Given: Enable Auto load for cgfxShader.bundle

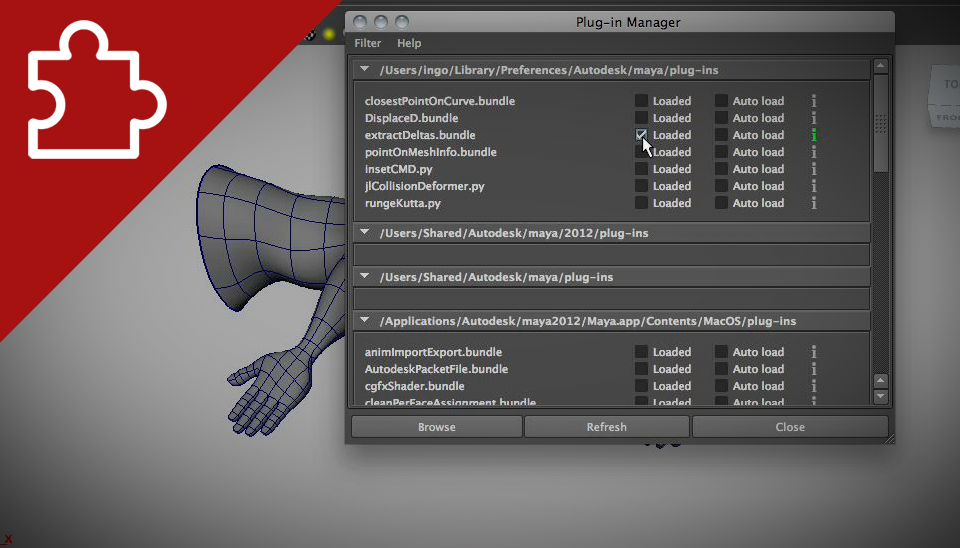Looking at the screenshot, I should tap(721, 386).
